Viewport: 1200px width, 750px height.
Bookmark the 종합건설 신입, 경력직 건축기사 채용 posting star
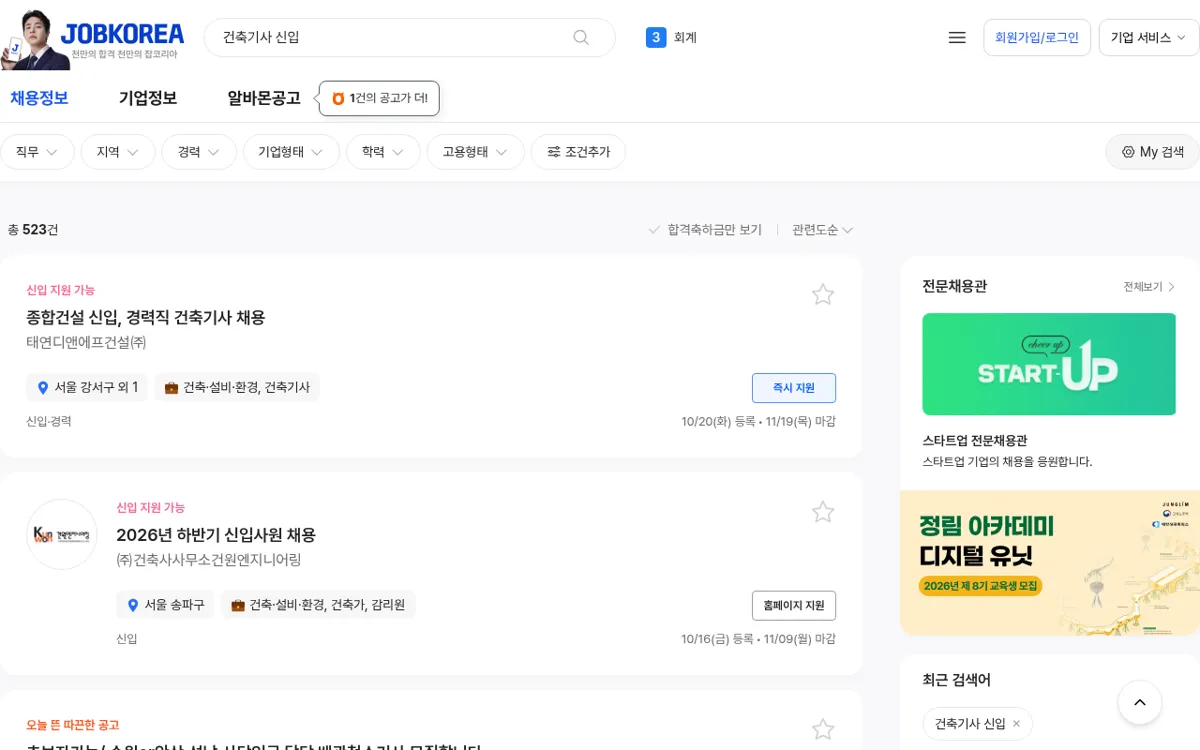[823, 294]
